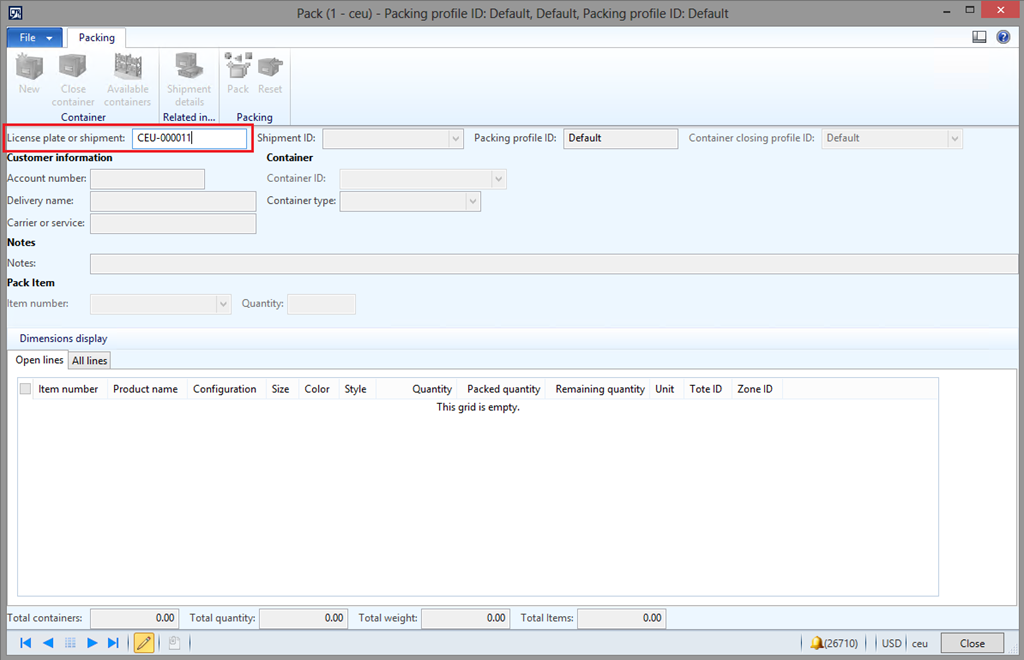Go to first record with navigation arrow
Screen dimensions: 1024x660
point(26,643)
